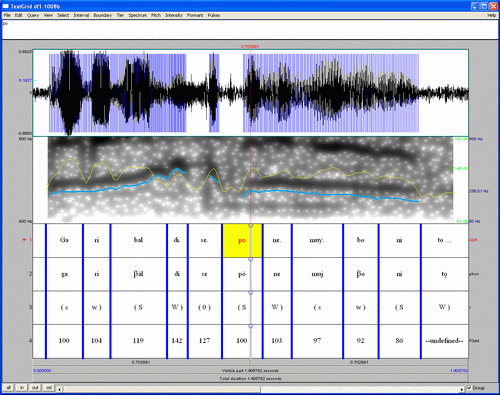Click the boundary circle at top of tier 1
The image size is (500, 395).
[251, 226]
